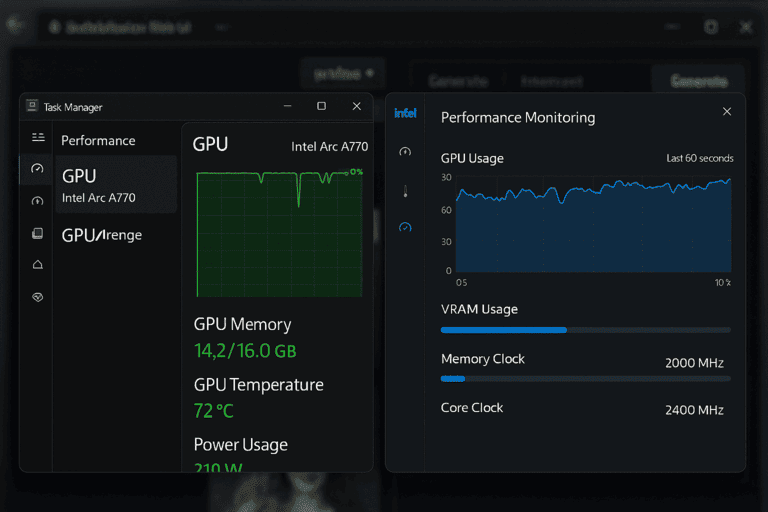Viewport: 768px width, 512px height.
Task: Click the Intel Arc A770 graph title
Action: point(329,146)
